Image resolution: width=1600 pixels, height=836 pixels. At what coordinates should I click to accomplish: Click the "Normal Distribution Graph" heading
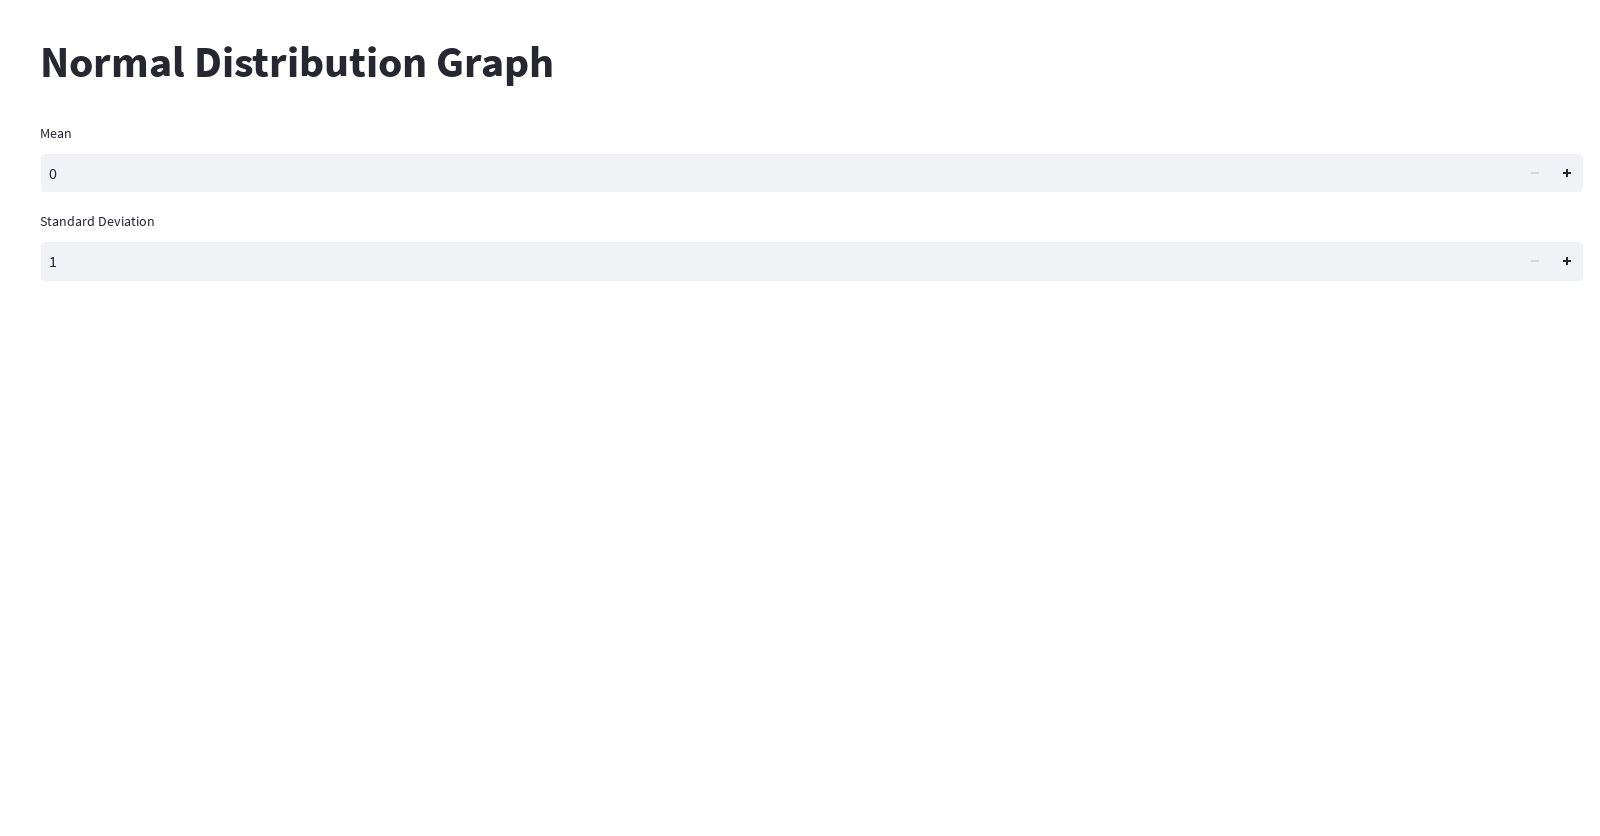[296, 62]
